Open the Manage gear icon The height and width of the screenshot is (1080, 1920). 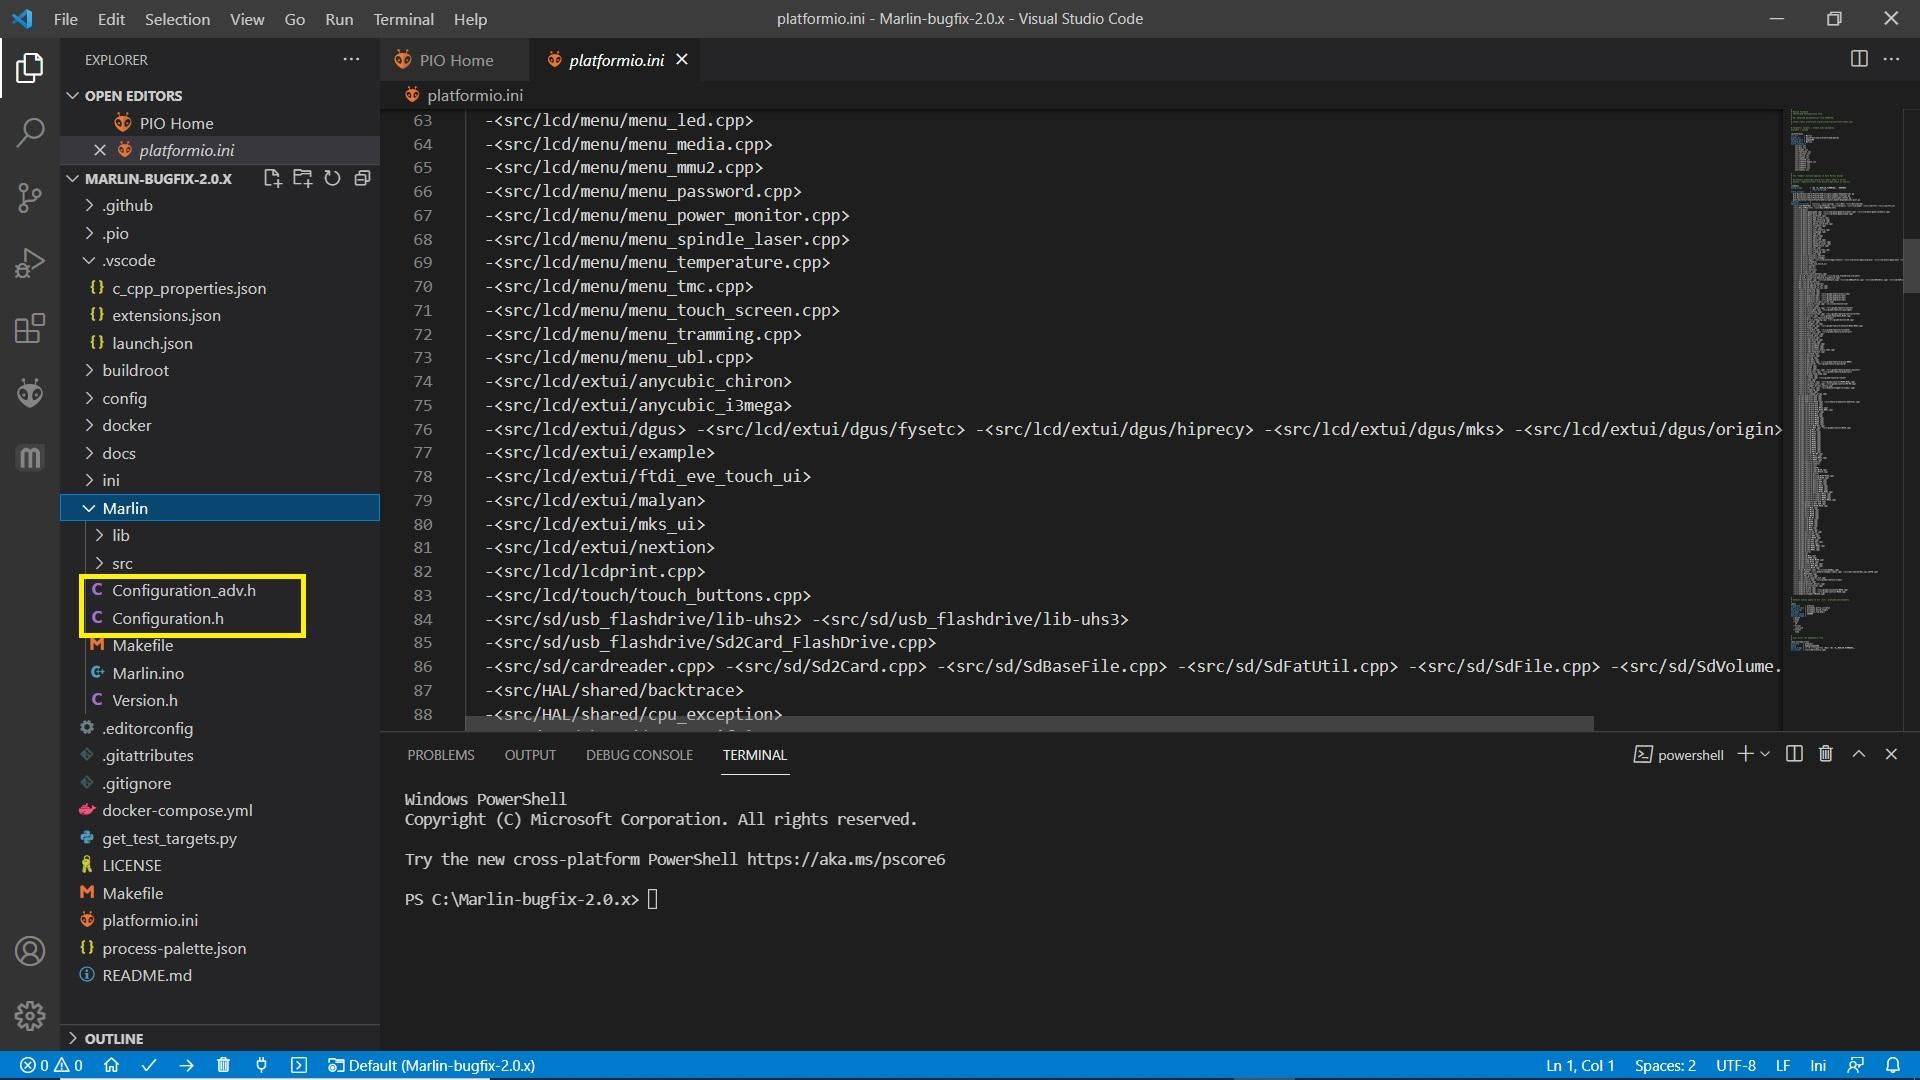(x=30, y=1016)
